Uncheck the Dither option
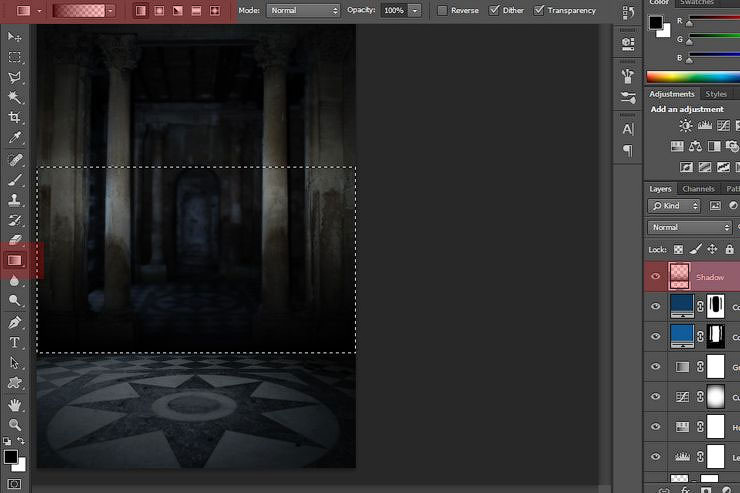This screenshot has height=493, width=740. tap(495, 10)
